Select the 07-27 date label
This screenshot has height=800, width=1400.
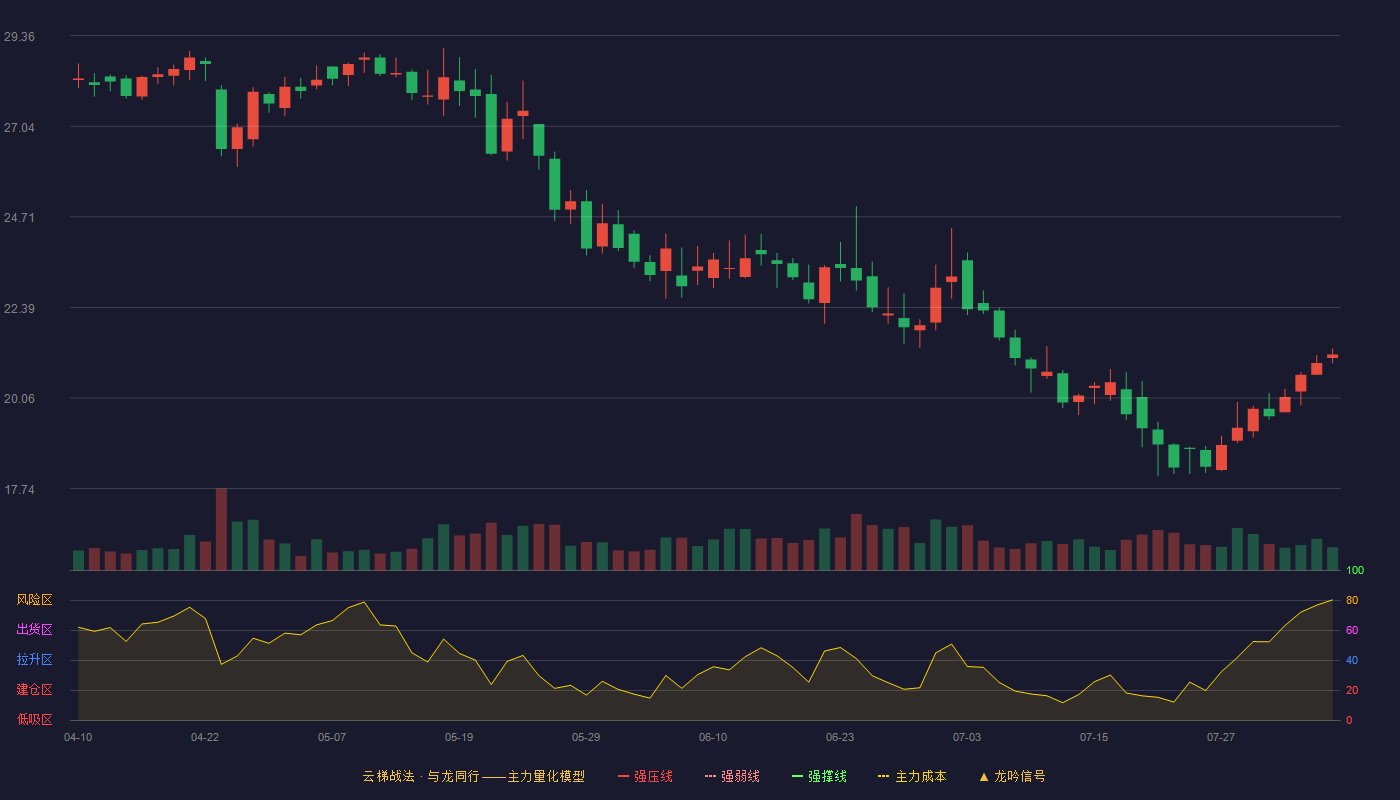tap(1221, 737)
